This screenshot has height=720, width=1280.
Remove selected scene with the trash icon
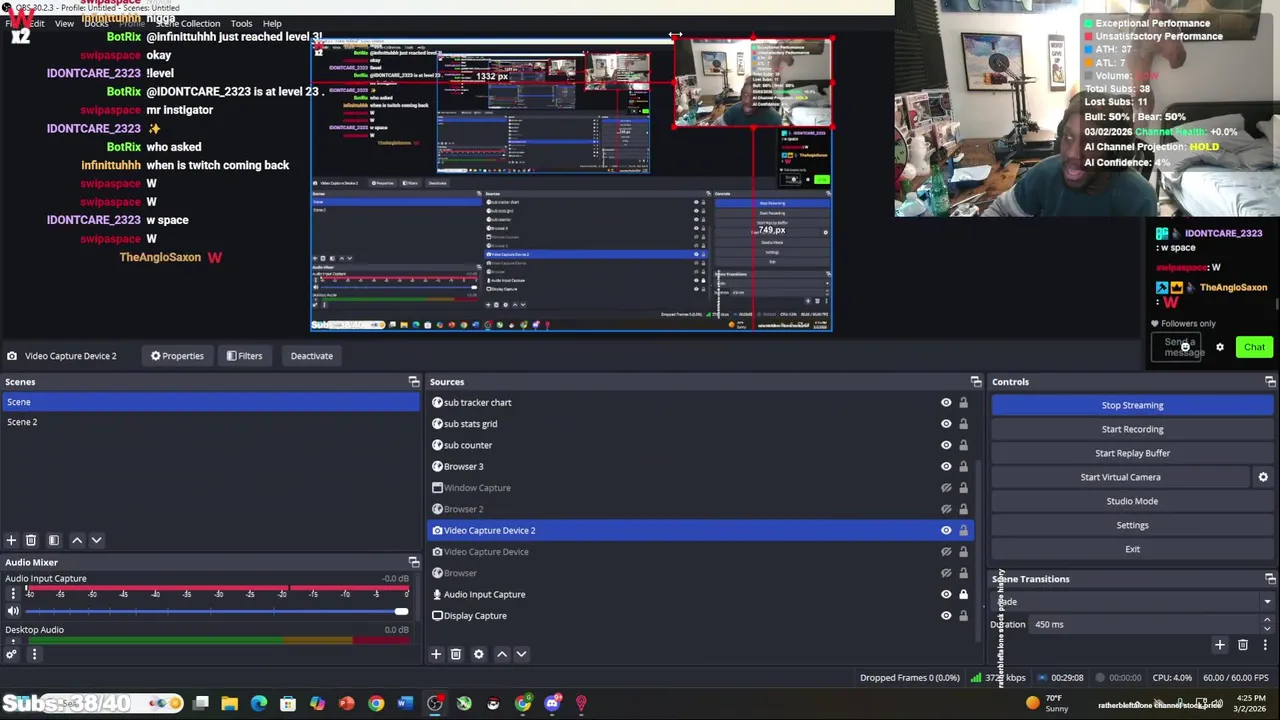[x=31, y=540]
